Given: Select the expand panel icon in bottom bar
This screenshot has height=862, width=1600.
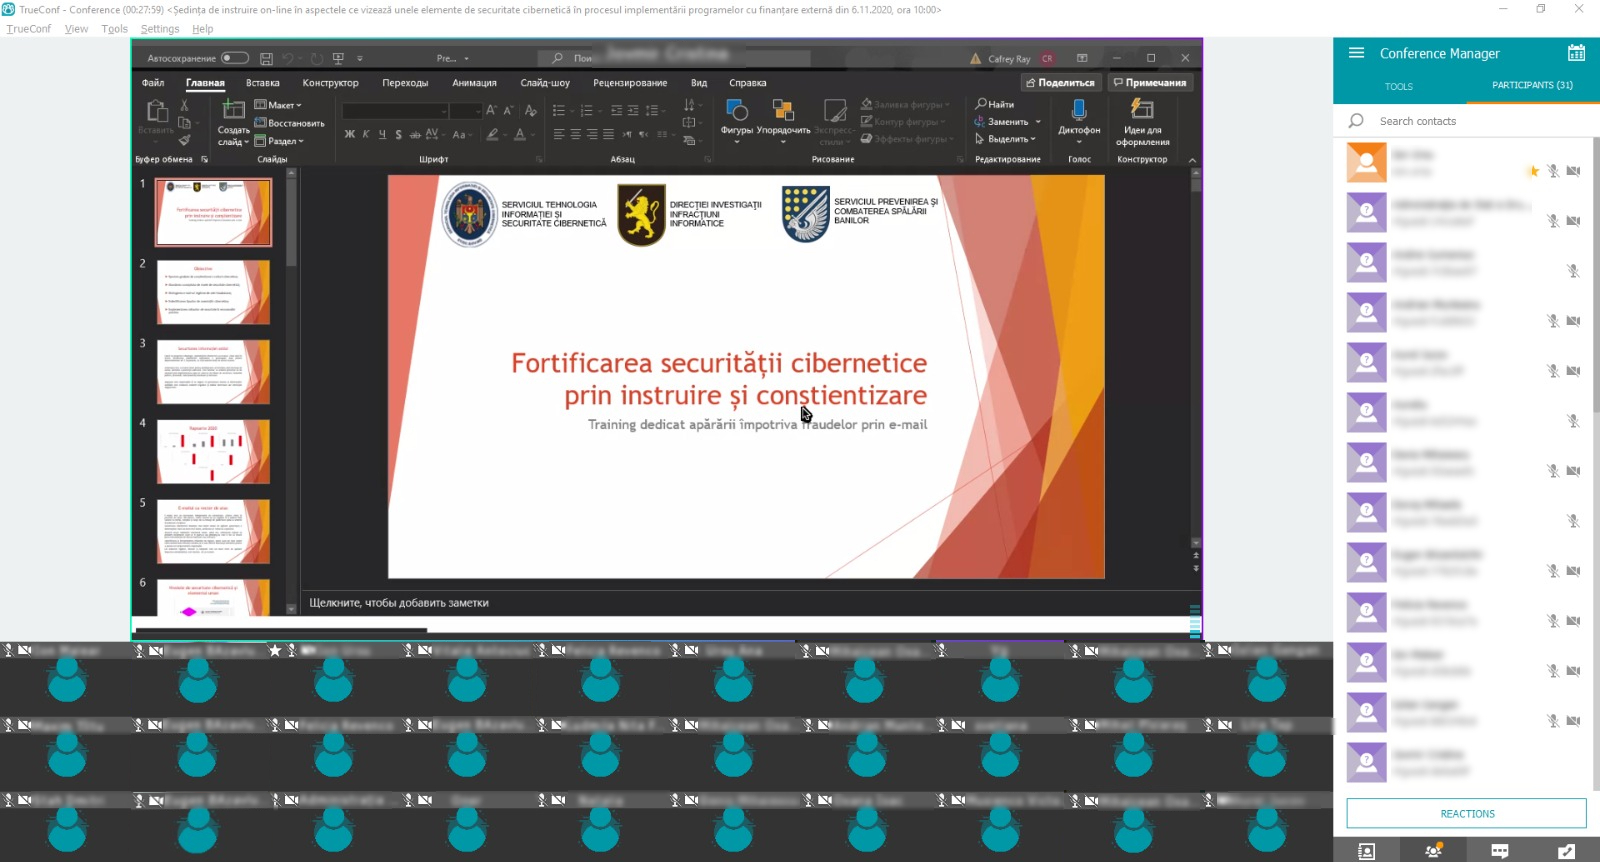Looking at the screenshot, I should (x=1566, y=851).
